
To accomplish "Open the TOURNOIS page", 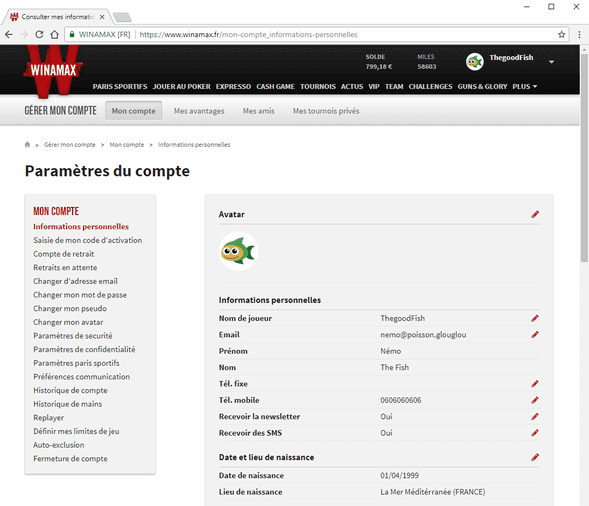I will pyautogui.click(x=318, y=86).
